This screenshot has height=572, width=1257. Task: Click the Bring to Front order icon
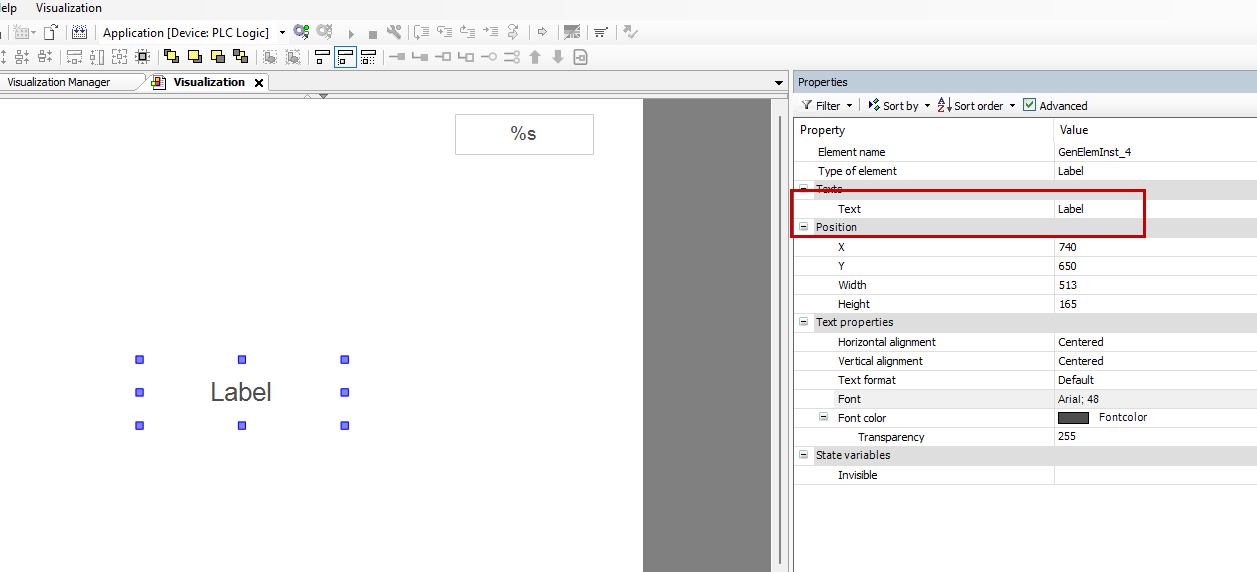[171, 57]
